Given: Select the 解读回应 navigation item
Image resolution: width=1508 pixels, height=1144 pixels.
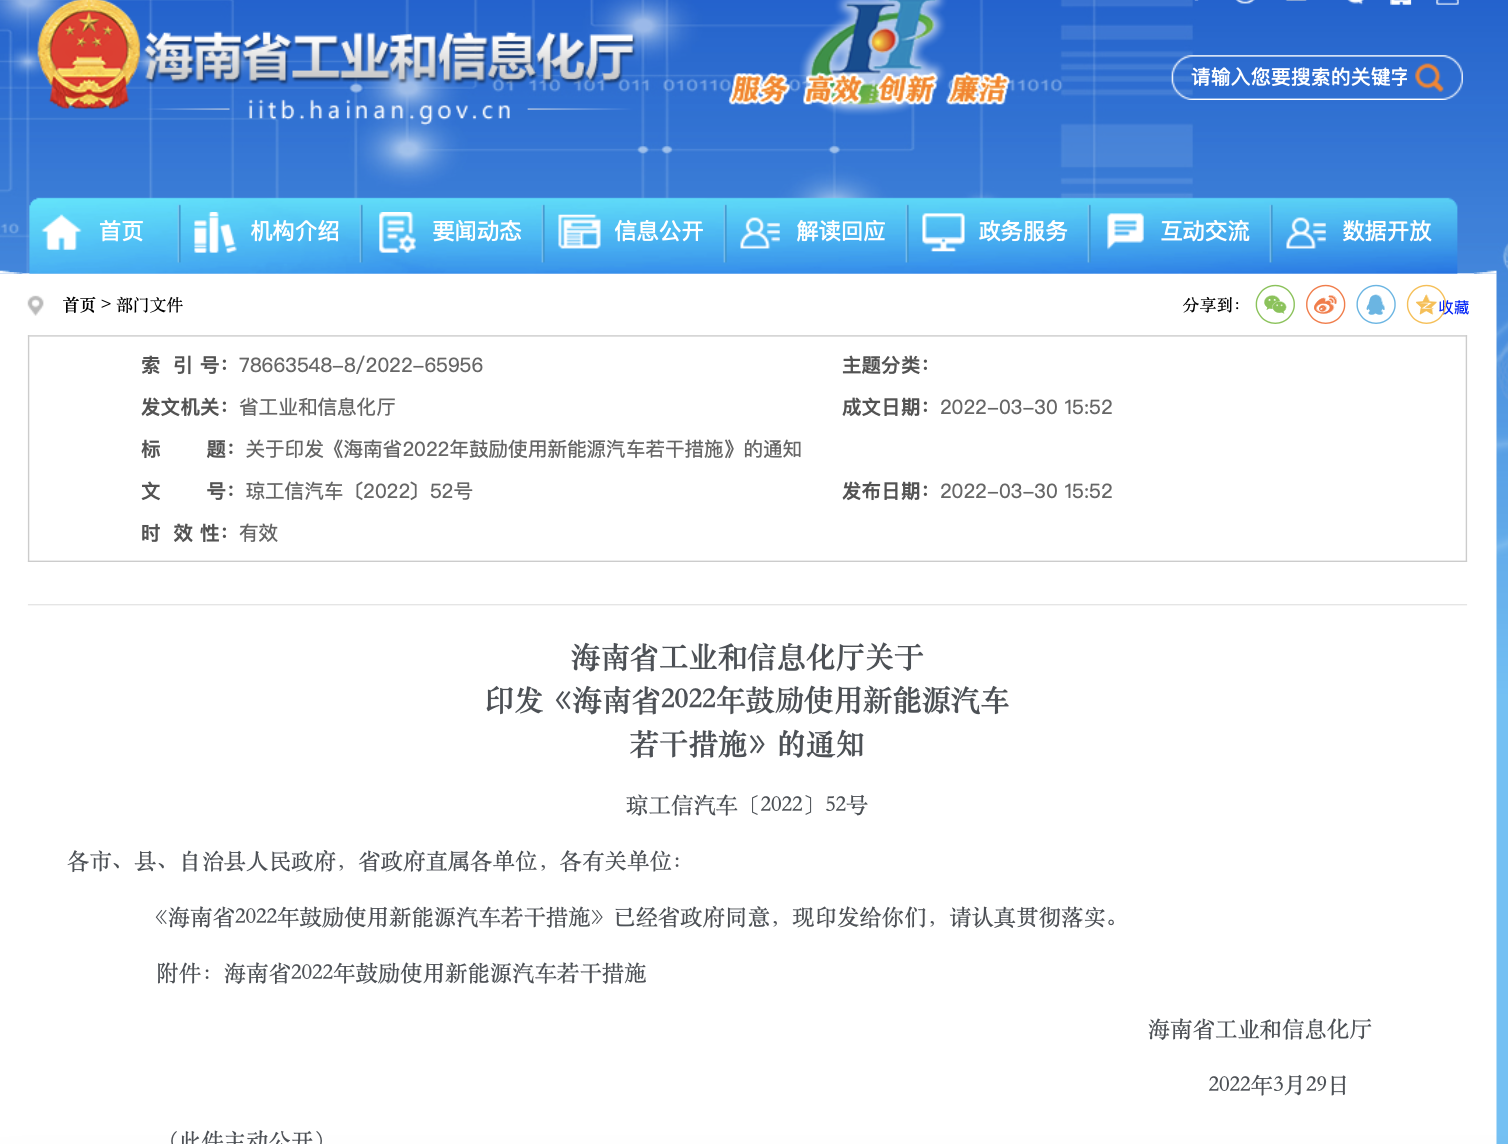Looking at the screenshot, I should coord(840,232).
